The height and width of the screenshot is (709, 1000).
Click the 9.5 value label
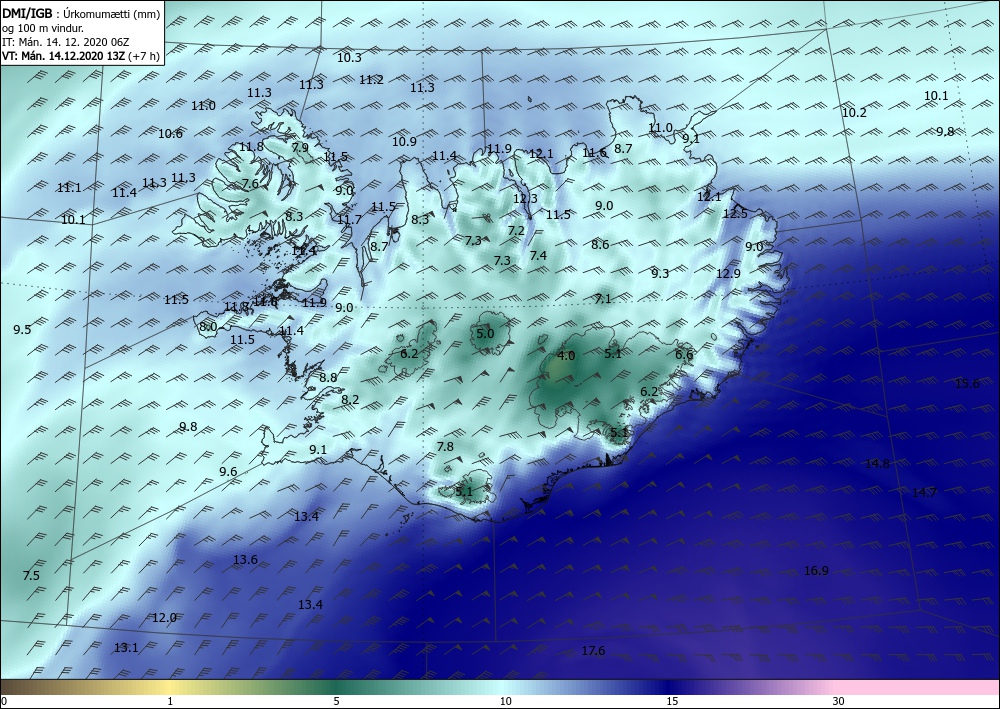pyautogui.click(x=22, y=330)
